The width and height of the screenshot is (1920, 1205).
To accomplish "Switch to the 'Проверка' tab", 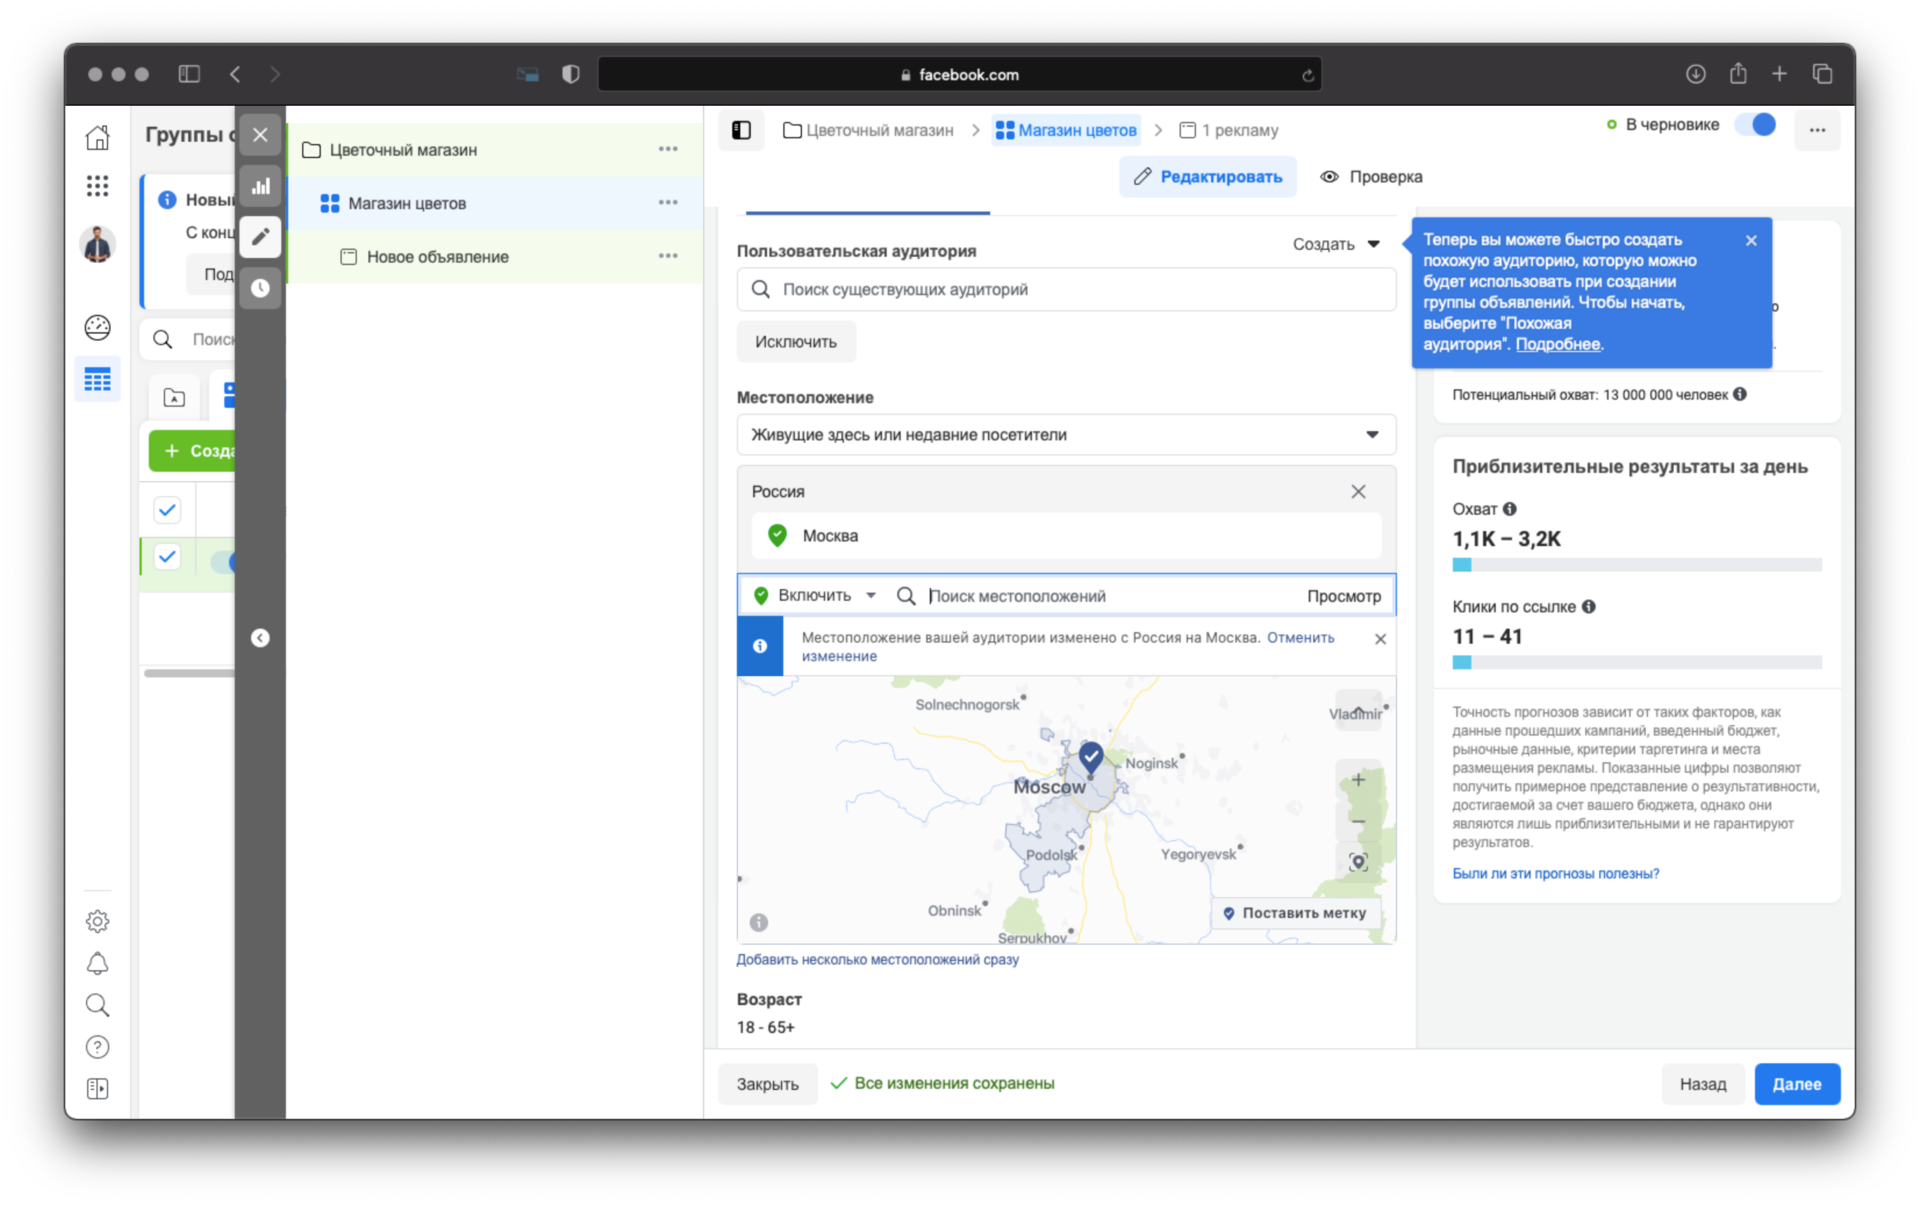I will tap(1373, 176).
